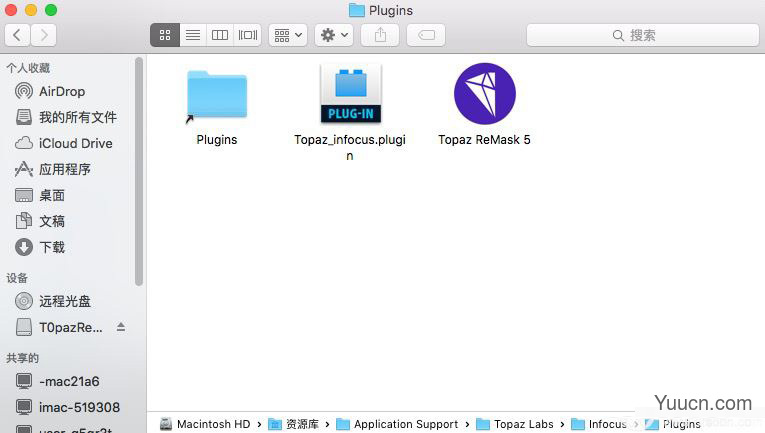Image resolution: width=765 pixels, height=433 pixels.
Task: Select the Plugins folder alias icon
Action: (217, 96)
